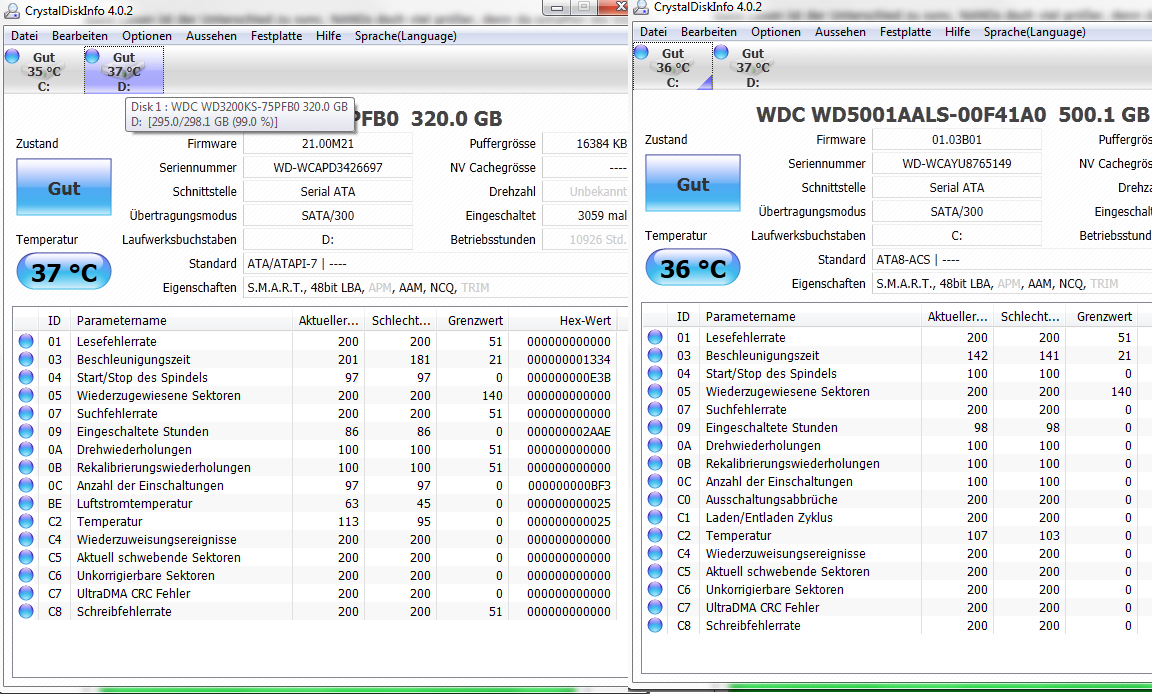Click status orb for Beschleunigungszeit, left window
Image resolution: width=1152 pixels, height=699 pixels.
[26, 359]
